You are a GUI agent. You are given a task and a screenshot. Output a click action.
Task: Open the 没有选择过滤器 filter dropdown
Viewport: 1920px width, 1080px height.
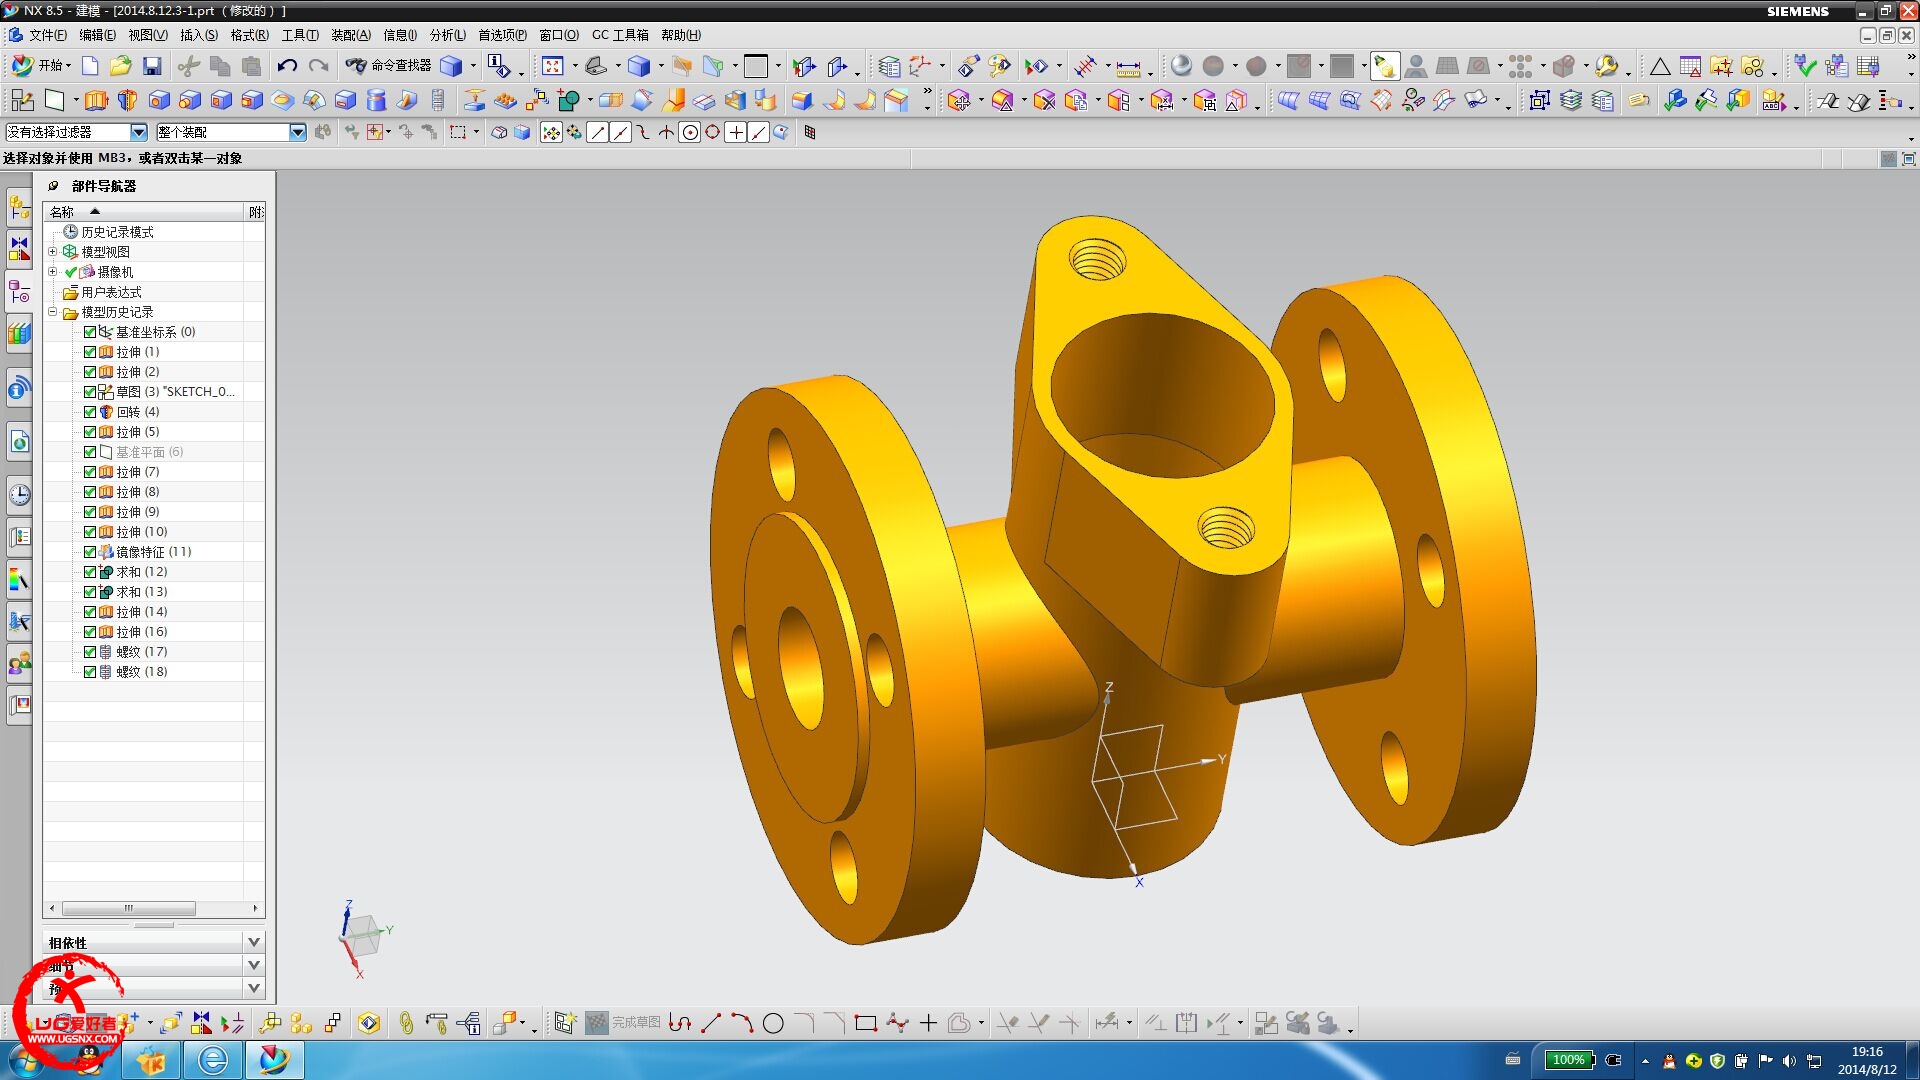139,132
